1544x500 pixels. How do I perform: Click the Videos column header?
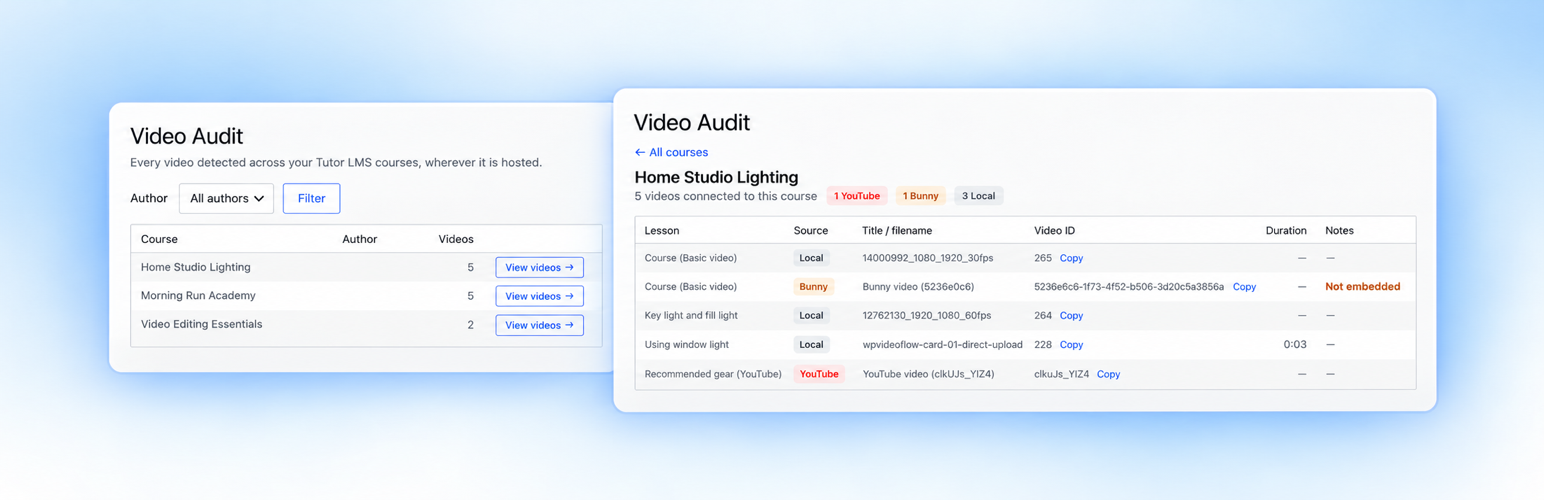456,239
